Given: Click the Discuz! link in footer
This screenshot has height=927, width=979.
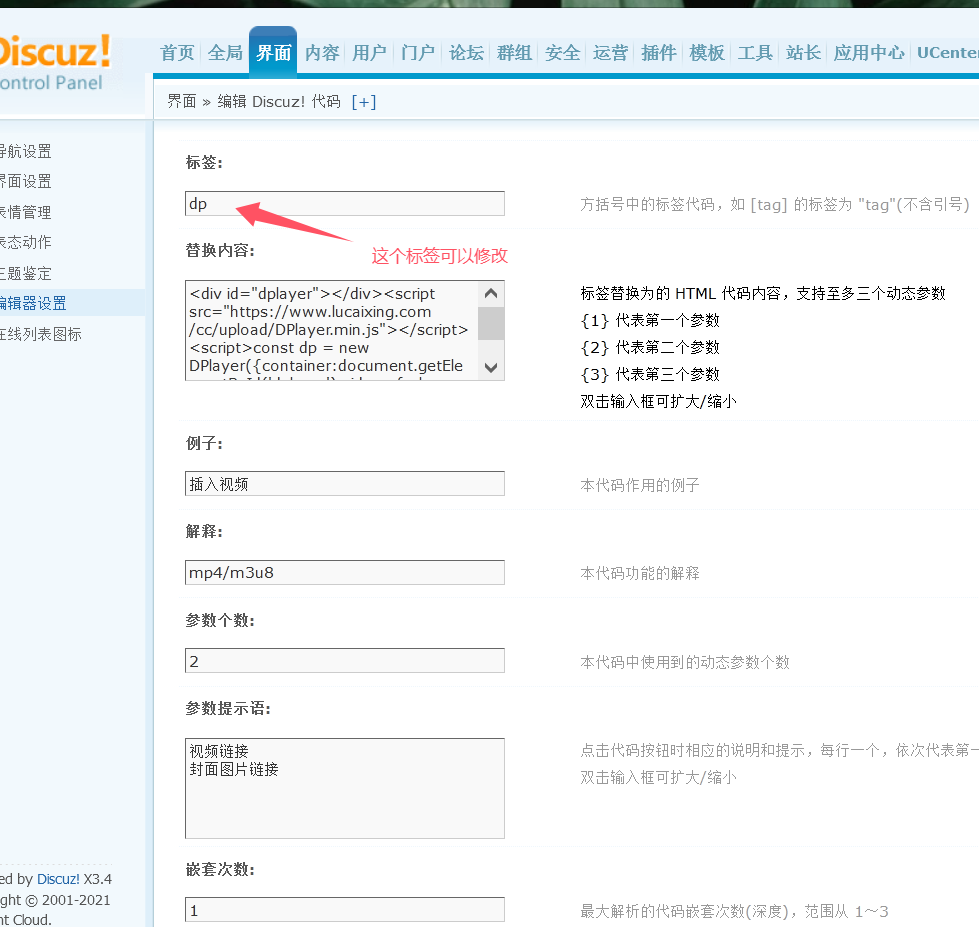Looking at the screenshot, I should point(58,879).
